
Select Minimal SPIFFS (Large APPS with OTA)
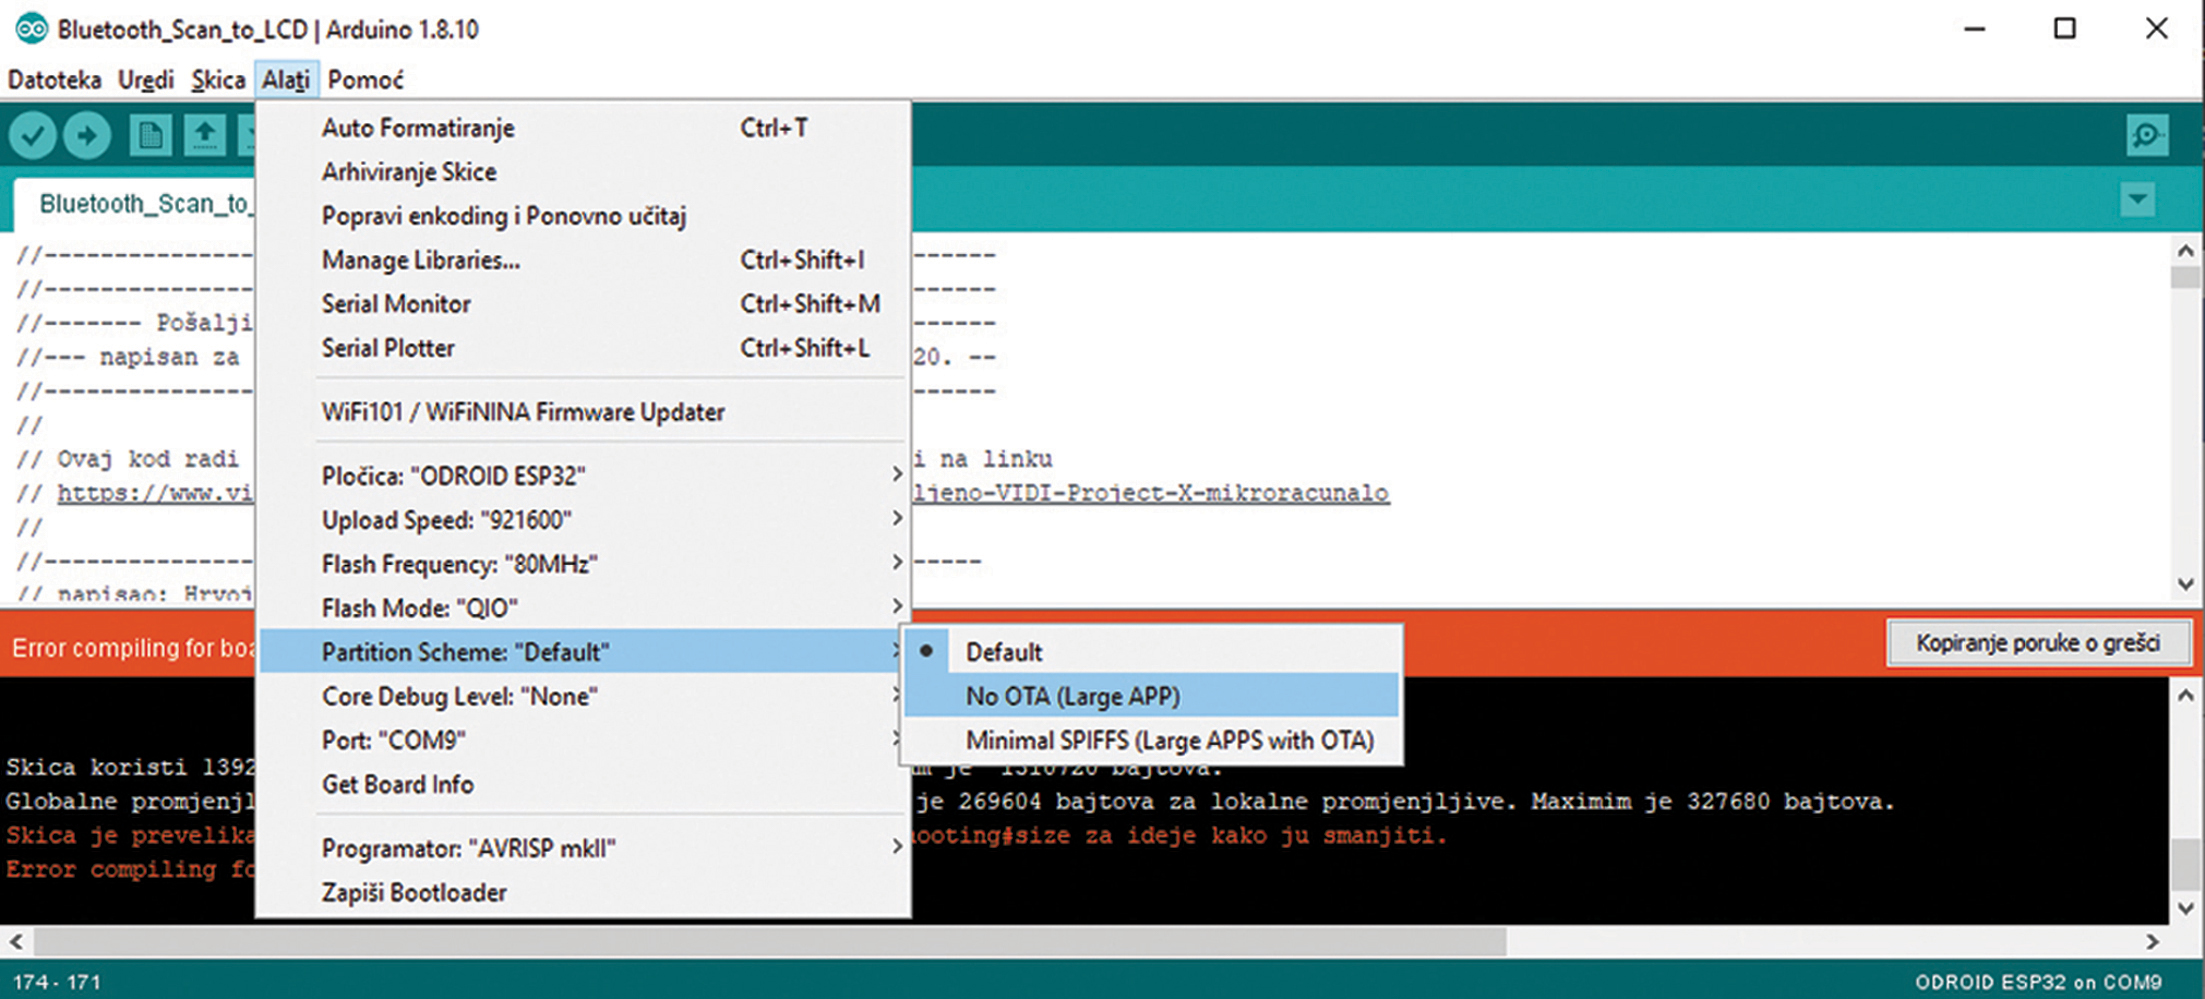click(x=1169, y=740)
